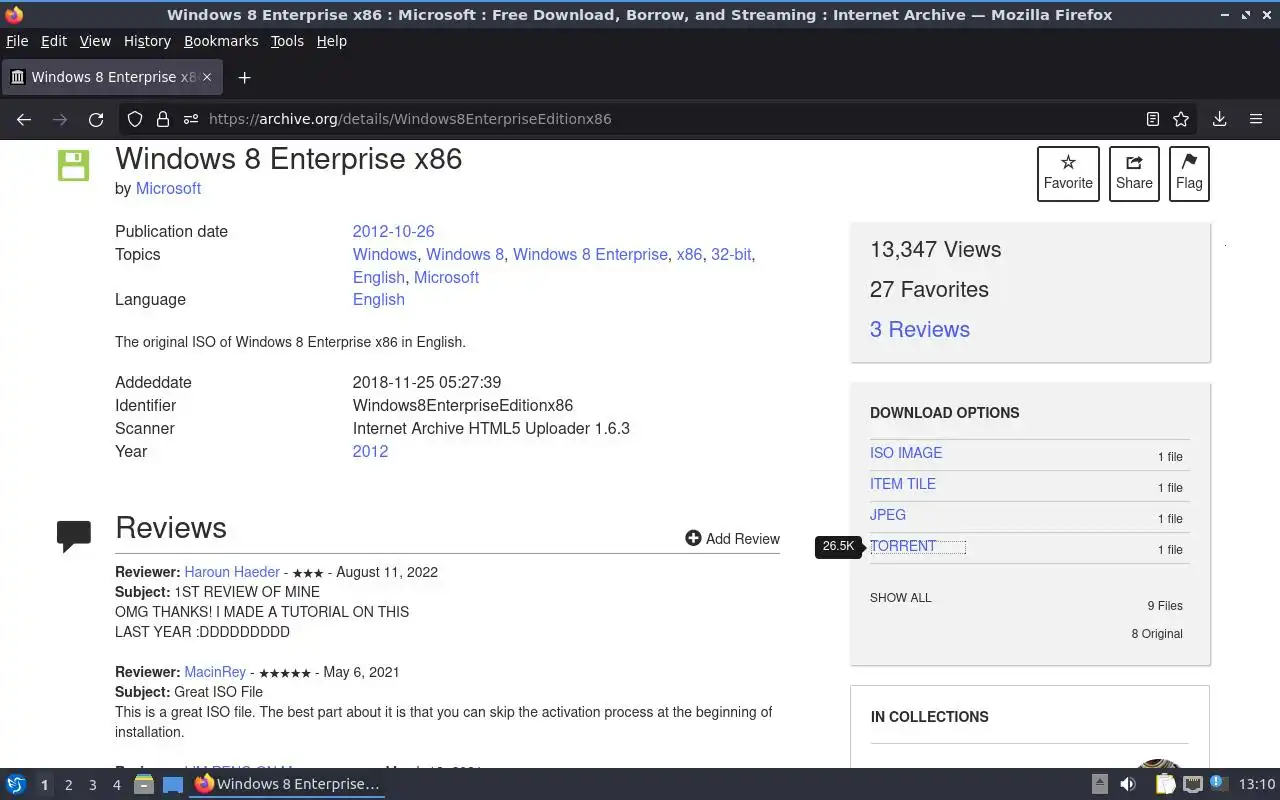Open the English language link
The image size is (1280, 800).
[378, 299]
